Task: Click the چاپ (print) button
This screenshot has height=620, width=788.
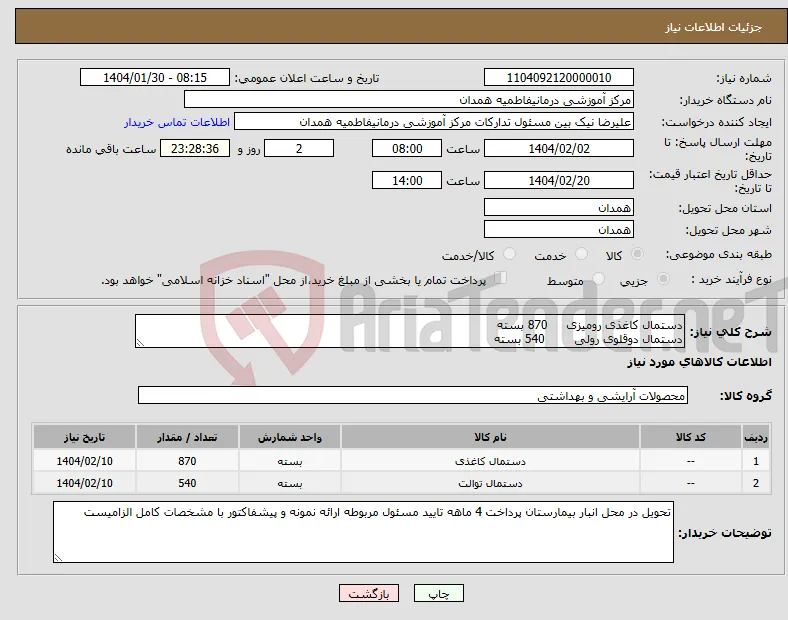Action: click(x=439, y=593)
